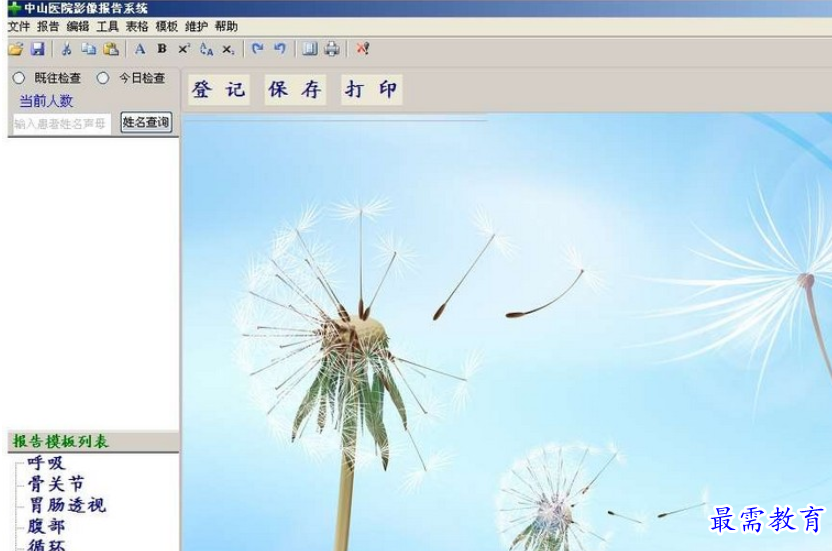Open file via folder toolbar icon
832x551 pixels.
(16, 49)
